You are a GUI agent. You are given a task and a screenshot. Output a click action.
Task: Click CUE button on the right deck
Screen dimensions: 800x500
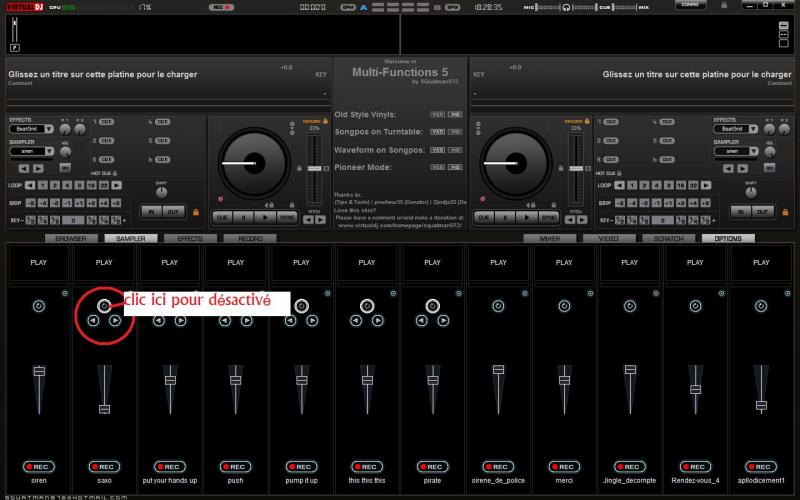tap(483, 216)
